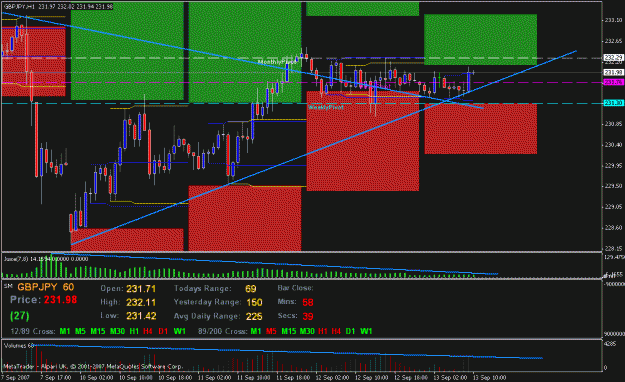
Task: Click M1 in the 12/89 Cross row
Action: point(65,331)
